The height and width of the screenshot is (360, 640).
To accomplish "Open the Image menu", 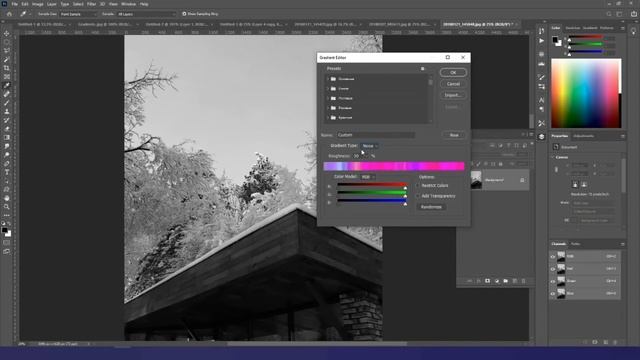I will click(x=38, y=4).
